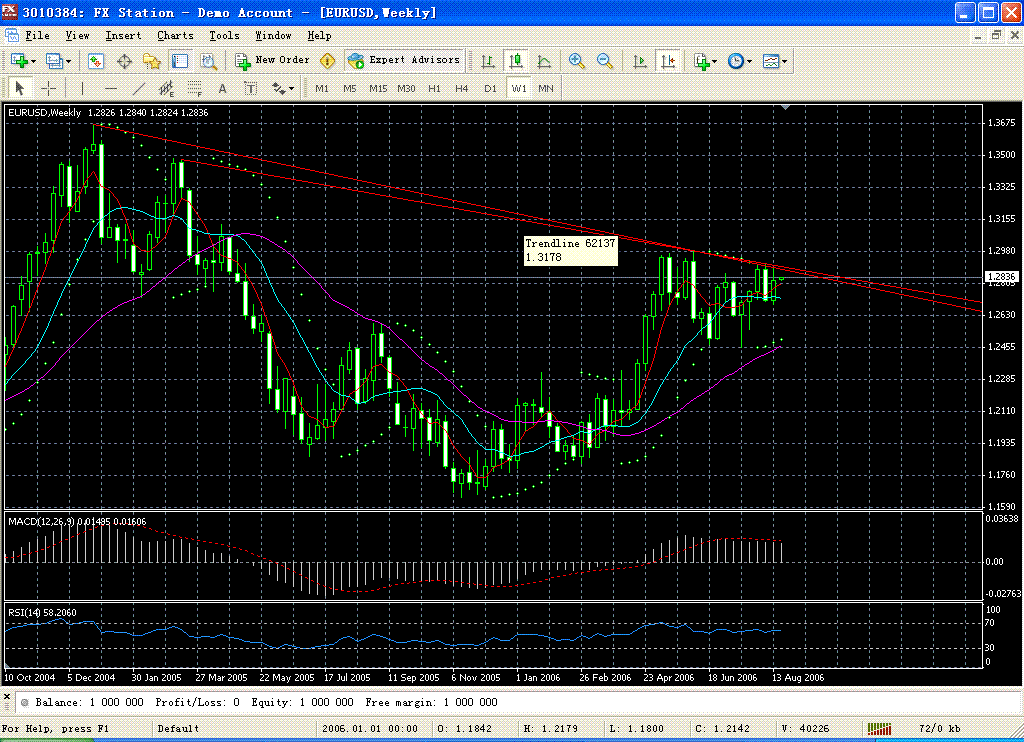Open the Strategy Tester magnifier icon
Viewport: 1024px width, 742px height.
[208, 61]
